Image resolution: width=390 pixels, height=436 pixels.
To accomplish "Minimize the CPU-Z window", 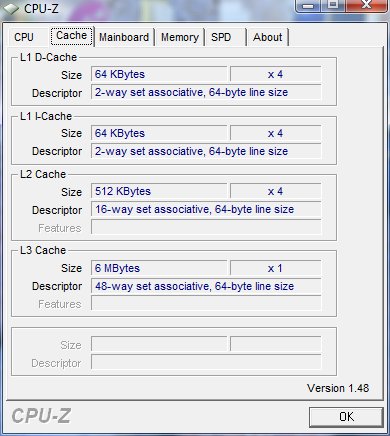I will click(x=309, y=6).
